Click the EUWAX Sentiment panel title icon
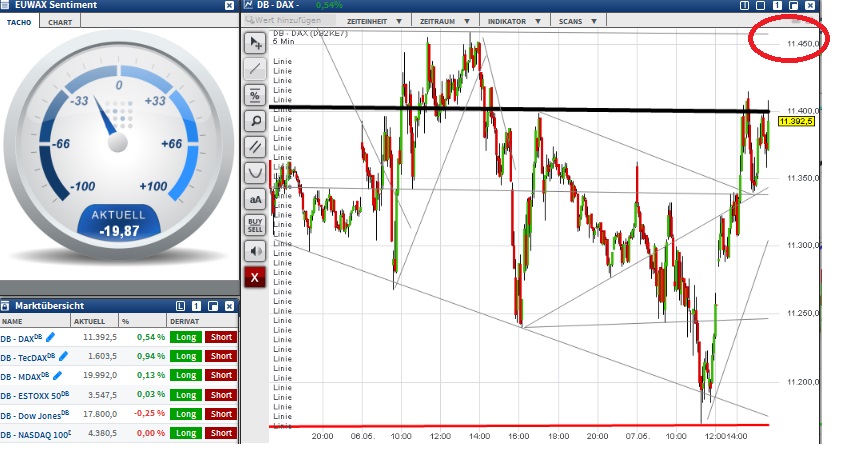The width and height of the screenshot is (859, 452). tap(5, 5)
